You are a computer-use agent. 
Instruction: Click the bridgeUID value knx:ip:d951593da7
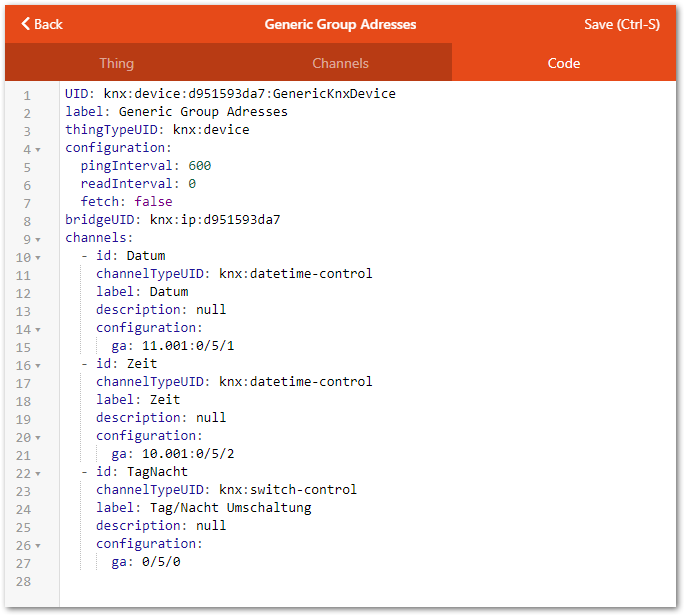pos(215,220)
